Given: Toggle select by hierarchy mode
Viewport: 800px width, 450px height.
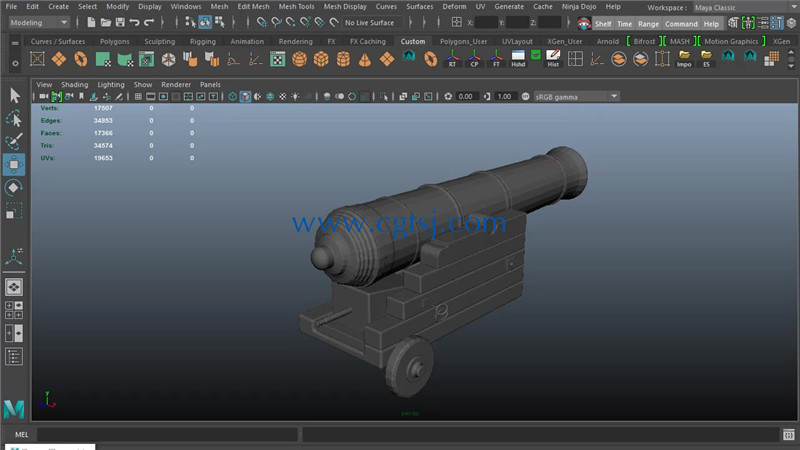Looking at the screenshot, I should pos(190,22).
